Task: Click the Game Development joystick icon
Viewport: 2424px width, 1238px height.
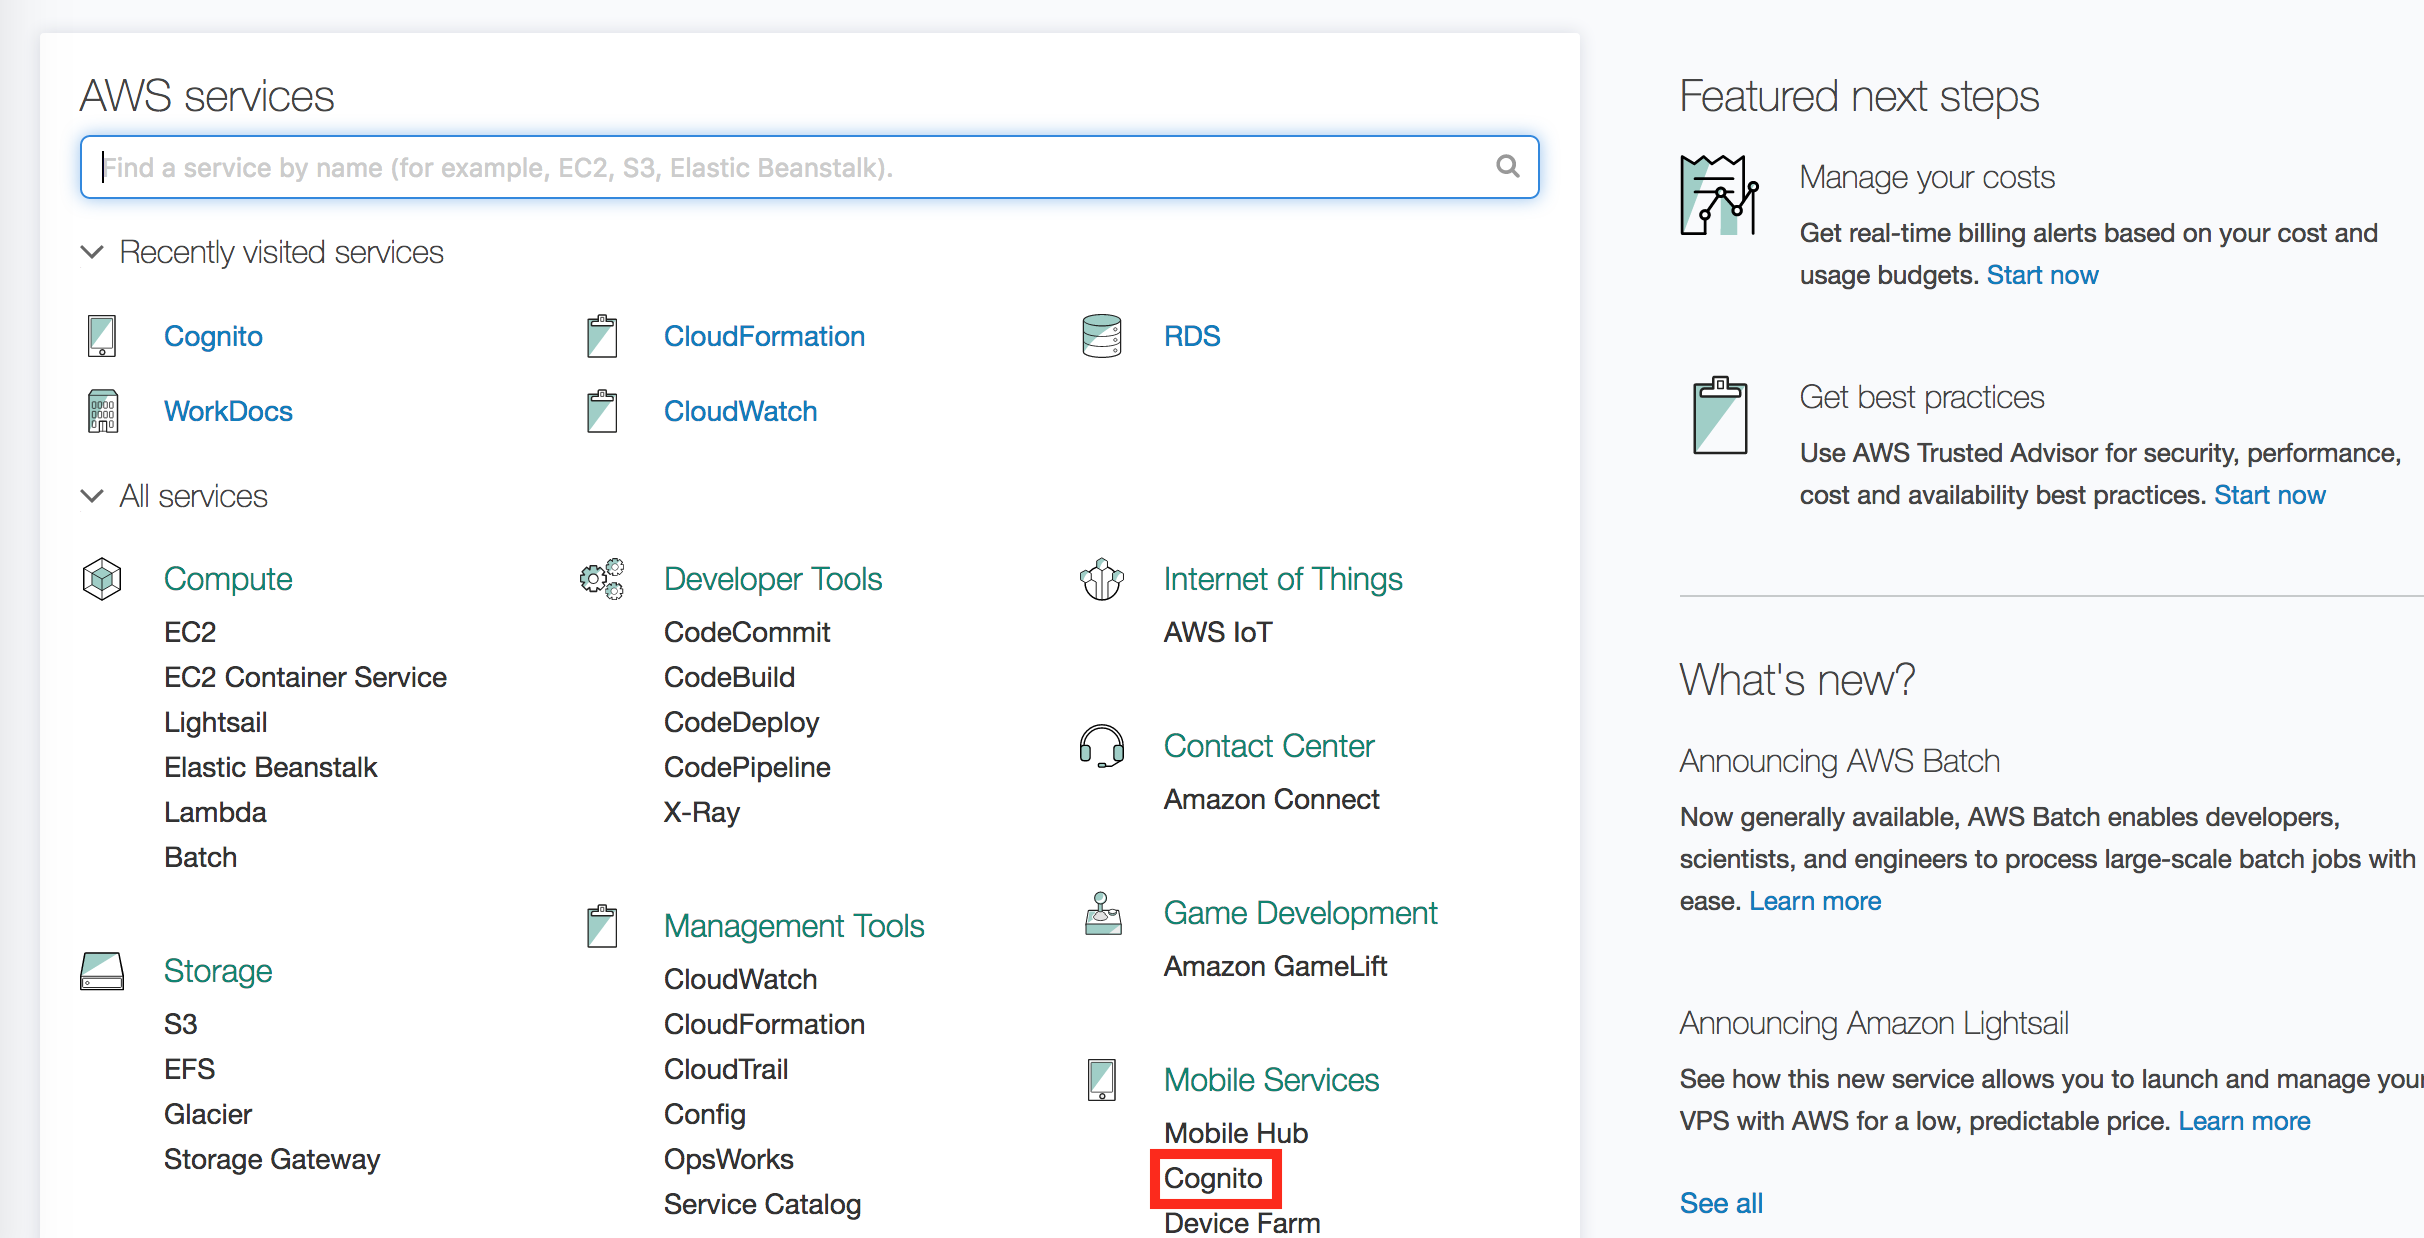Action: (x=1102, y=913)
